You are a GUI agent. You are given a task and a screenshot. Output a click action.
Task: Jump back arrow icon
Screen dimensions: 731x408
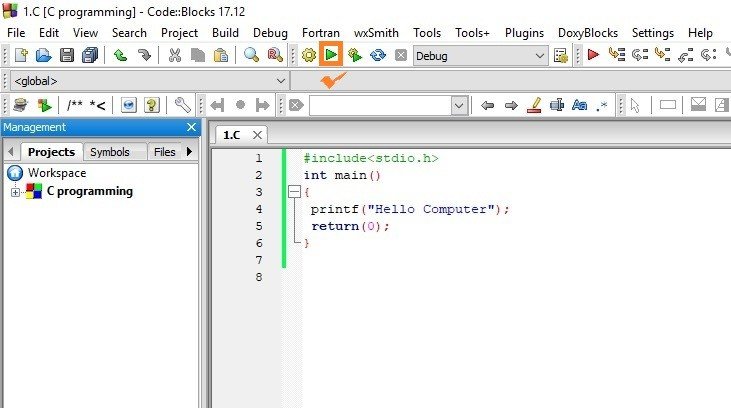487,105
